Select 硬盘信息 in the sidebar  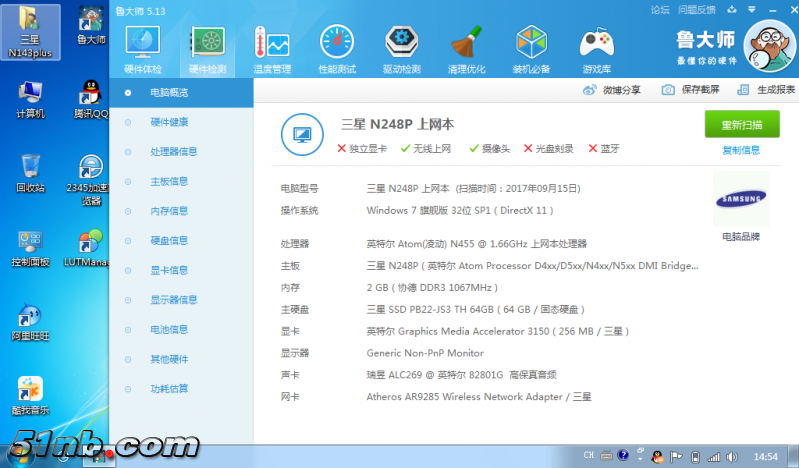[168, 240]
